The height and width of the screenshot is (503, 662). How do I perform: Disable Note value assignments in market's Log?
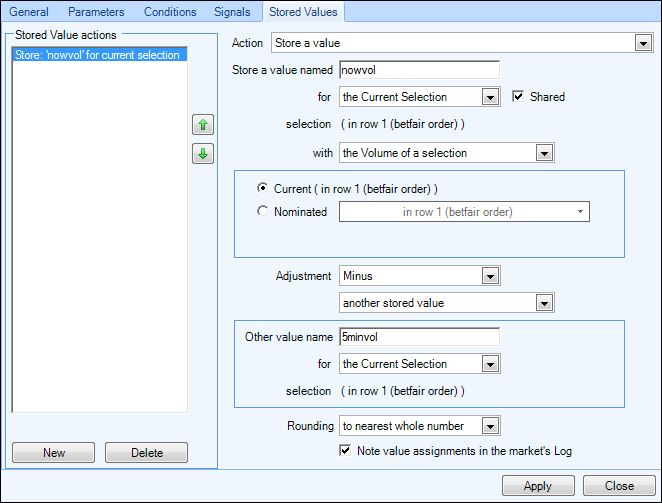(345, 450)
